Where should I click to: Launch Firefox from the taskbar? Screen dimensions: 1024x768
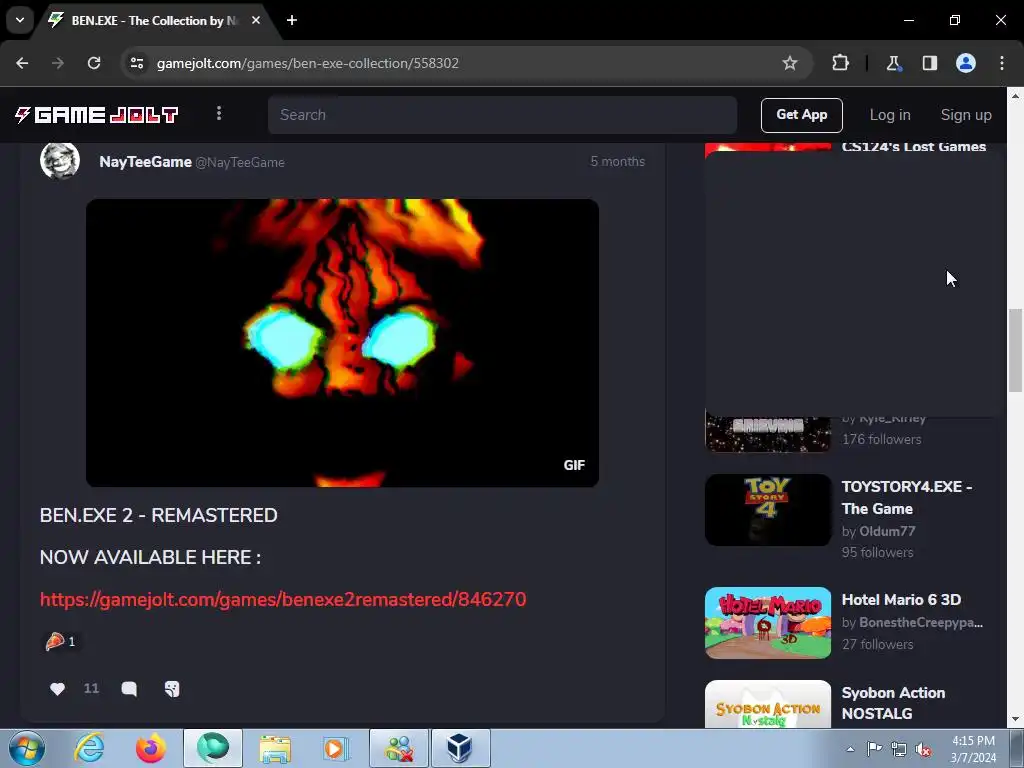point(151,748)
